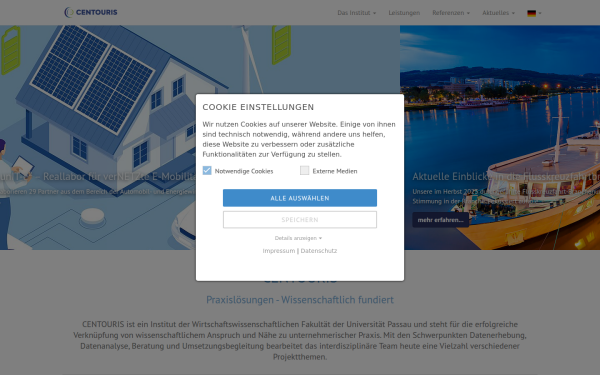Open the Impressum link
The height and width of the screenshot is (375, 600).
[279, 251]
